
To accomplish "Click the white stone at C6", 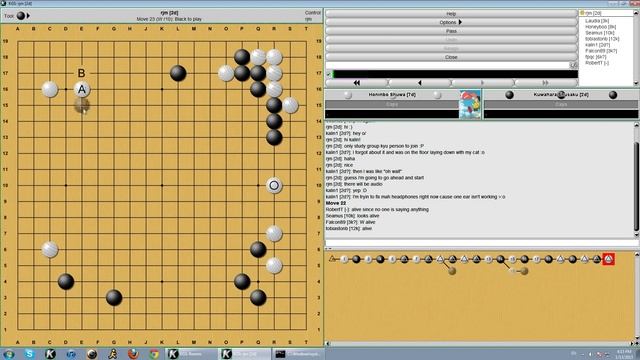I will [50, 249].
